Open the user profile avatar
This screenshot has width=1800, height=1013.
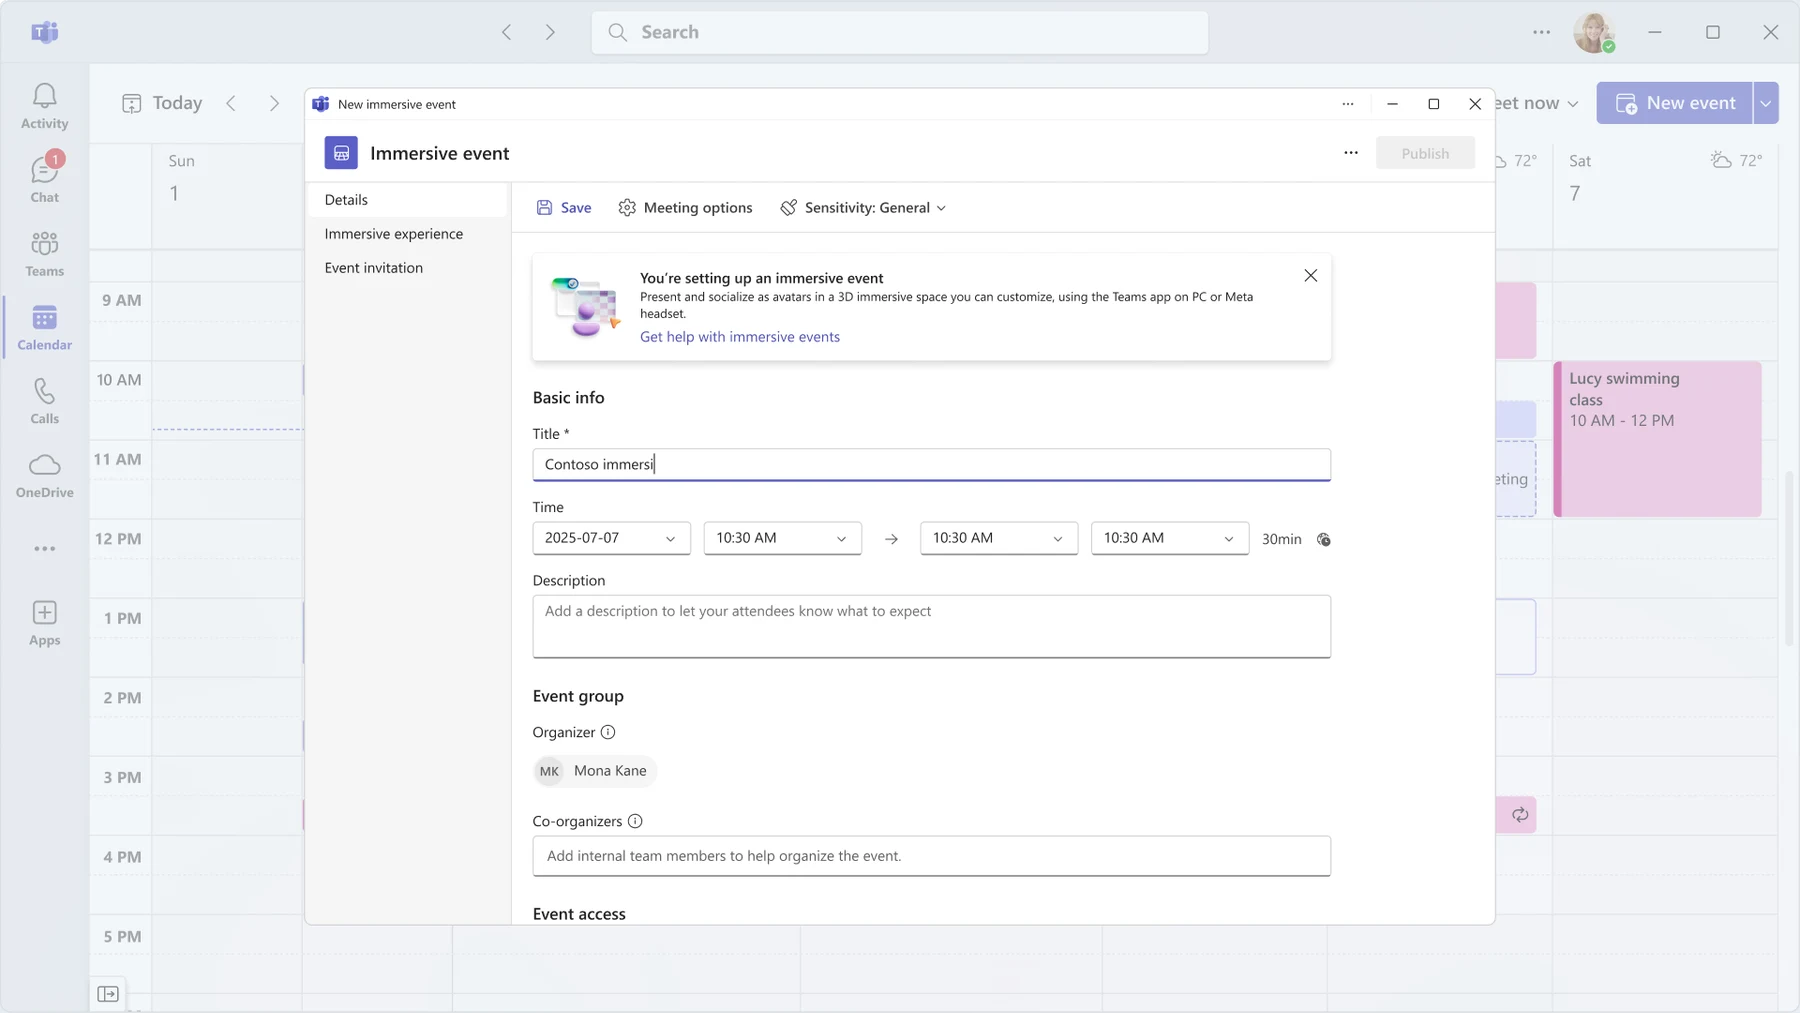(1594, 32)
